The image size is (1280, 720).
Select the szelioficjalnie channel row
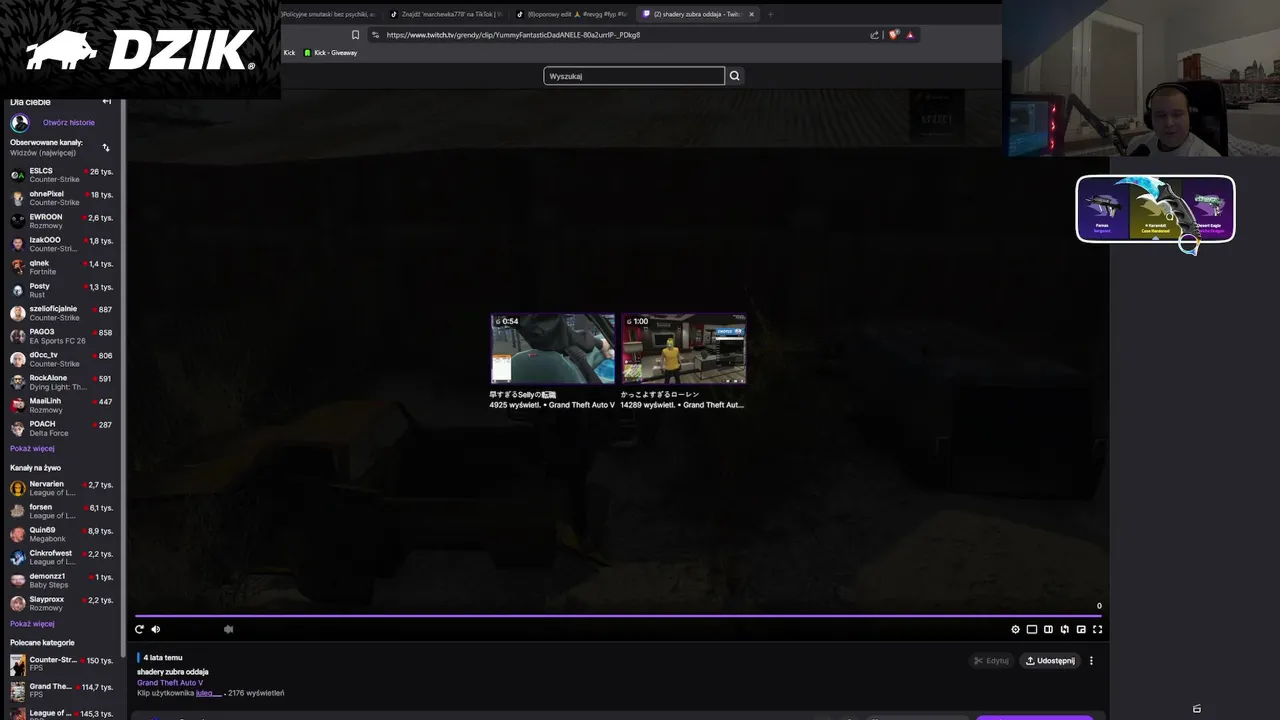[x=62, y=313]
